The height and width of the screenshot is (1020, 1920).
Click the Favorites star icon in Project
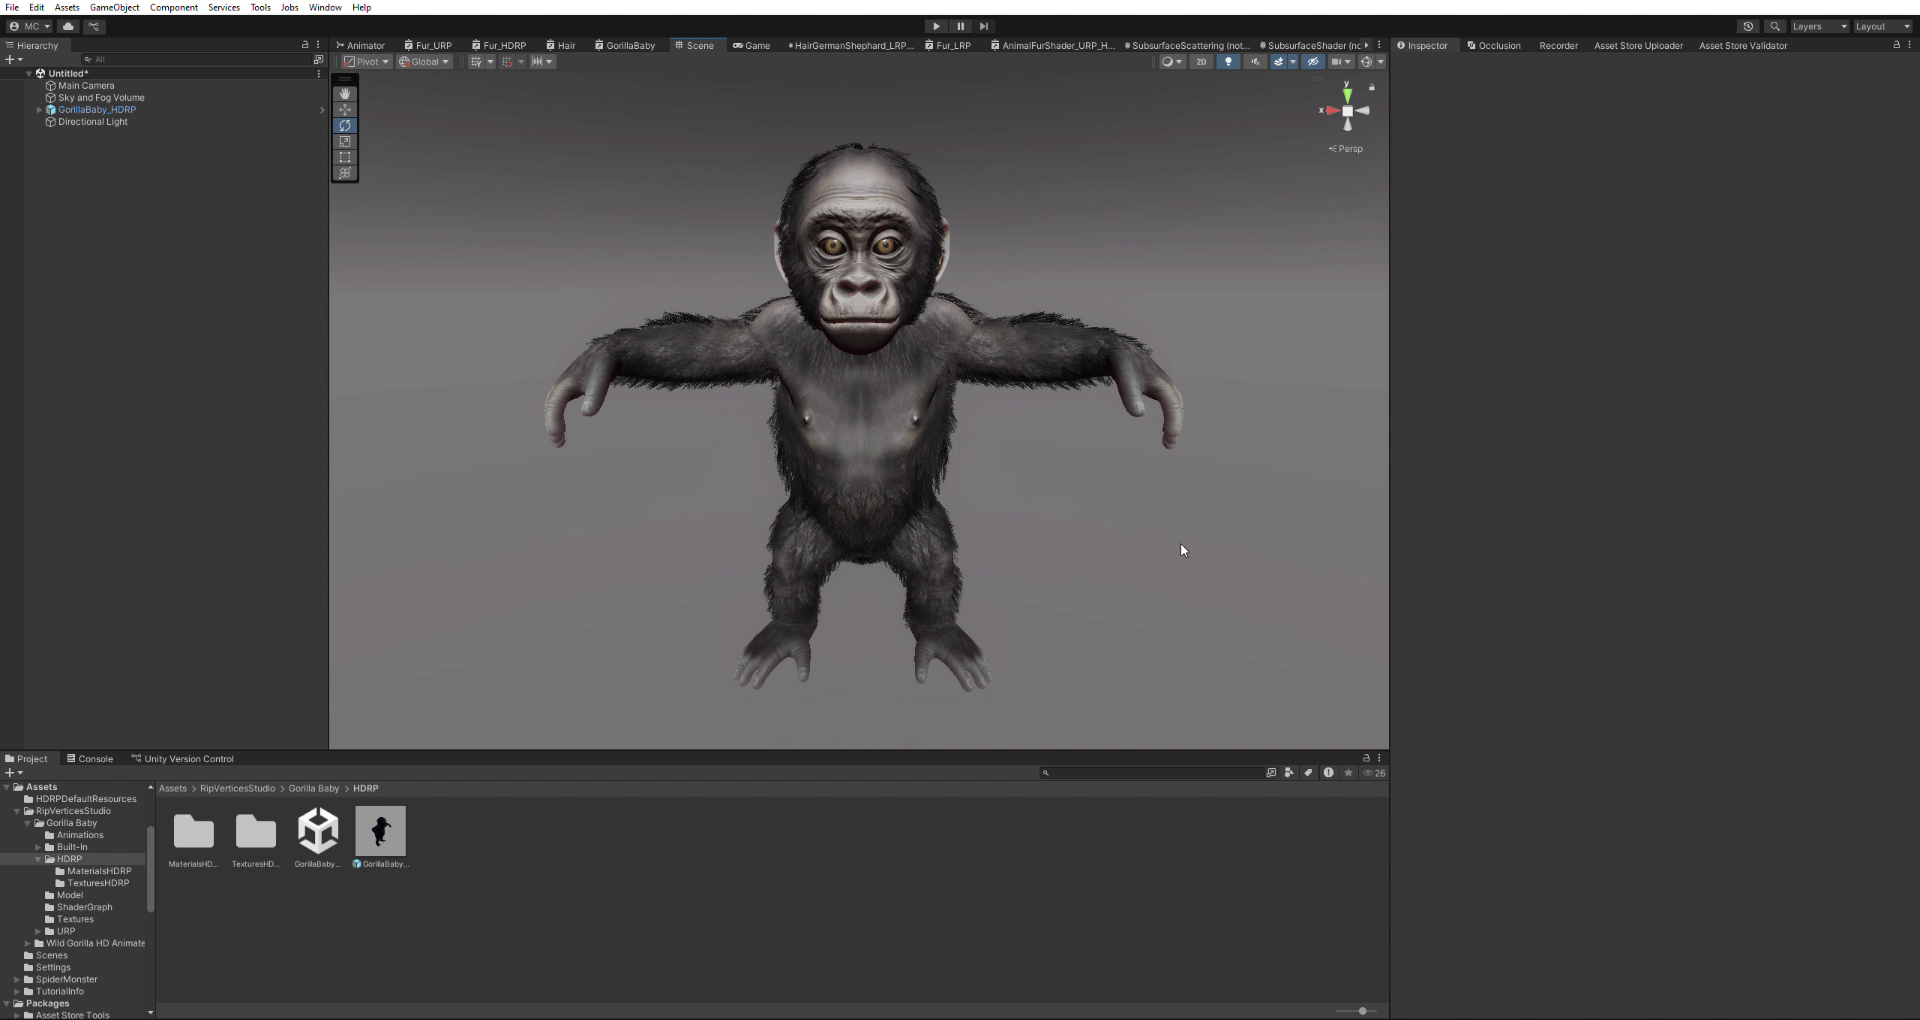pos(1348,773)
